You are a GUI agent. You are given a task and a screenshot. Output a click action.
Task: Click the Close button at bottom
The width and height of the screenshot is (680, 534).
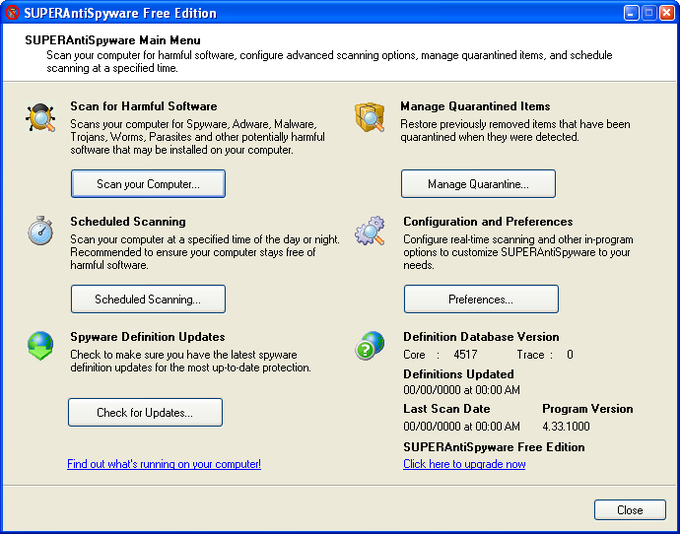(x=630, y=510)
